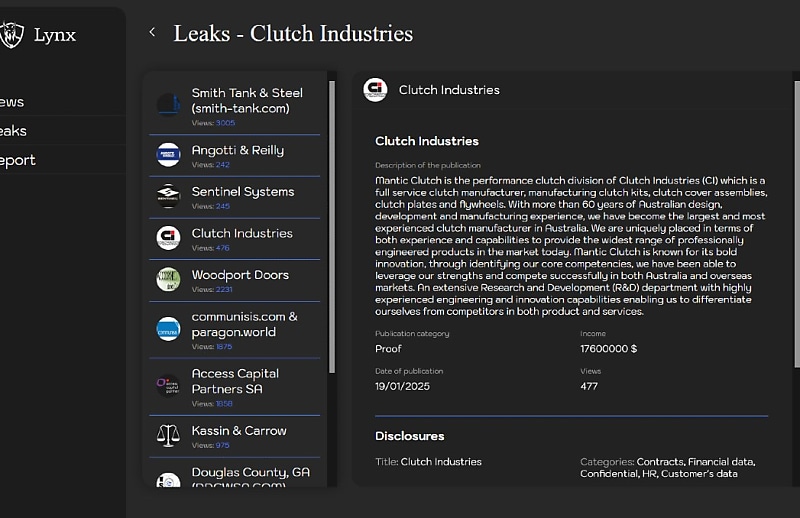Click the Views: 476 count

[x=211, y=248]
